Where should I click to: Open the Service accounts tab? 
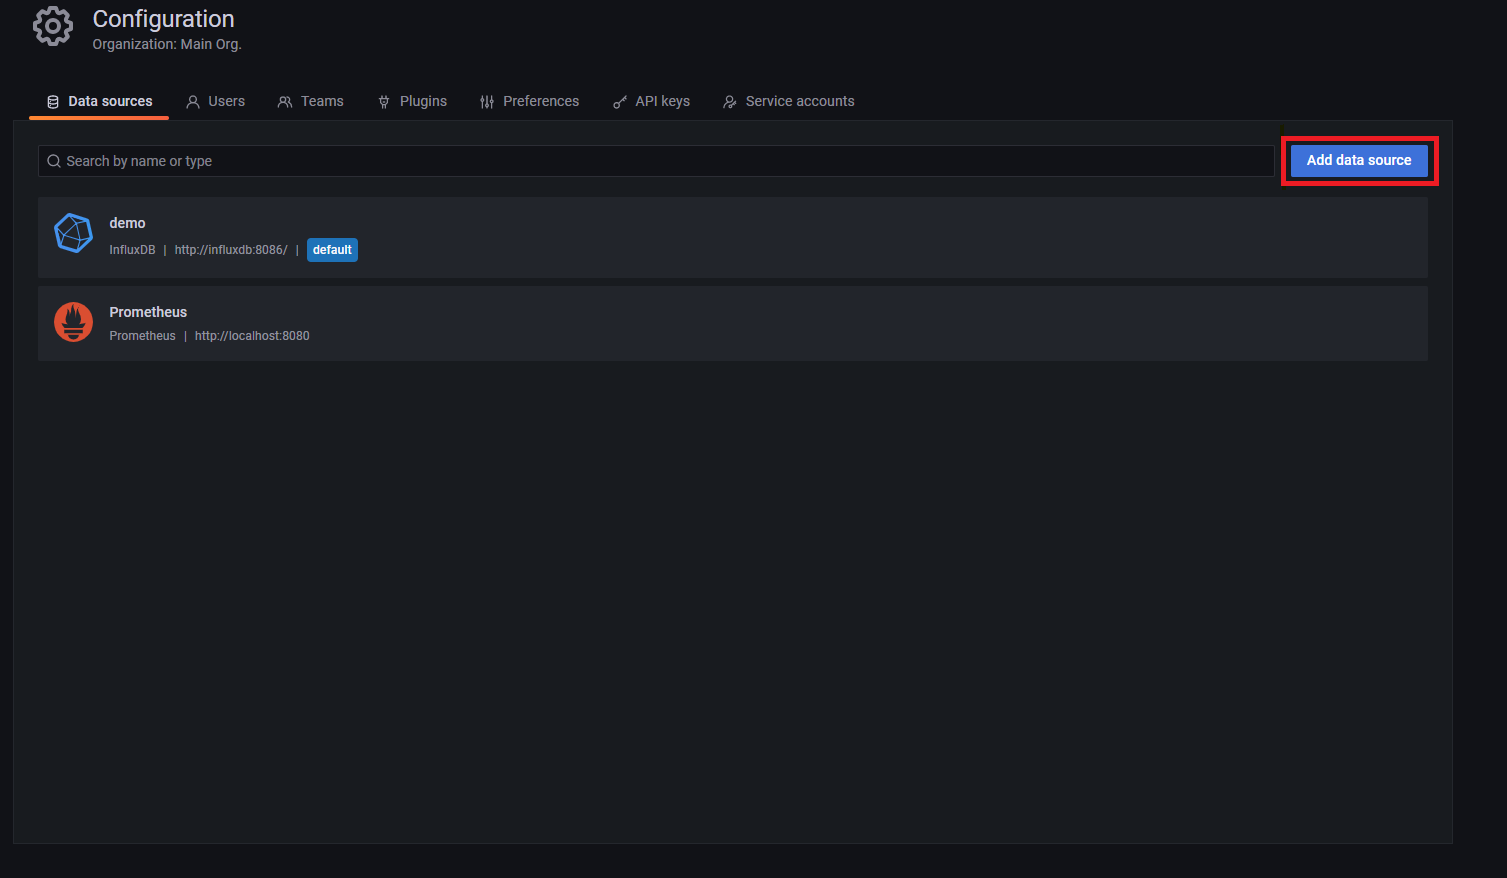click(x=800, y=101)
